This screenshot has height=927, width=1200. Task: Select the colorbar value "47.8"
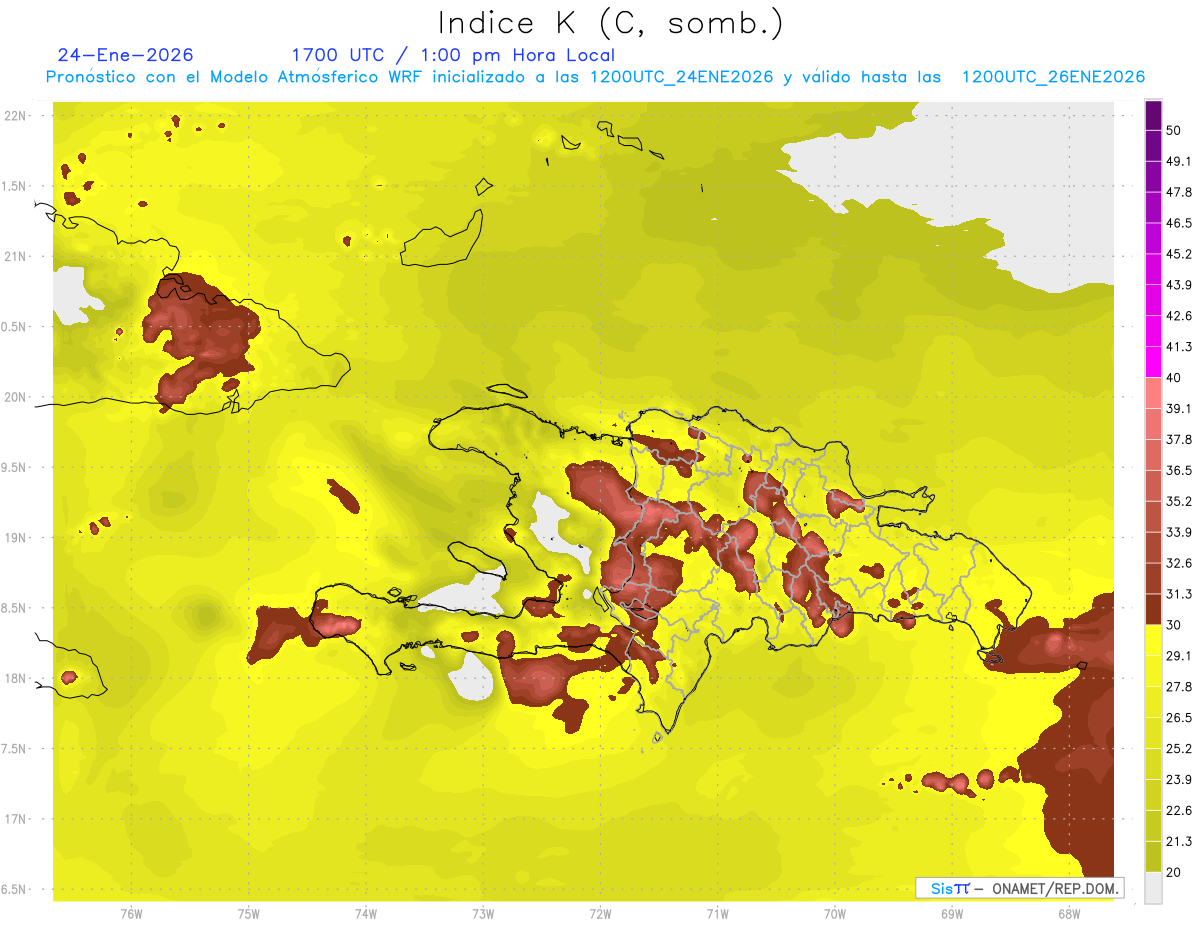(1179, 192)
